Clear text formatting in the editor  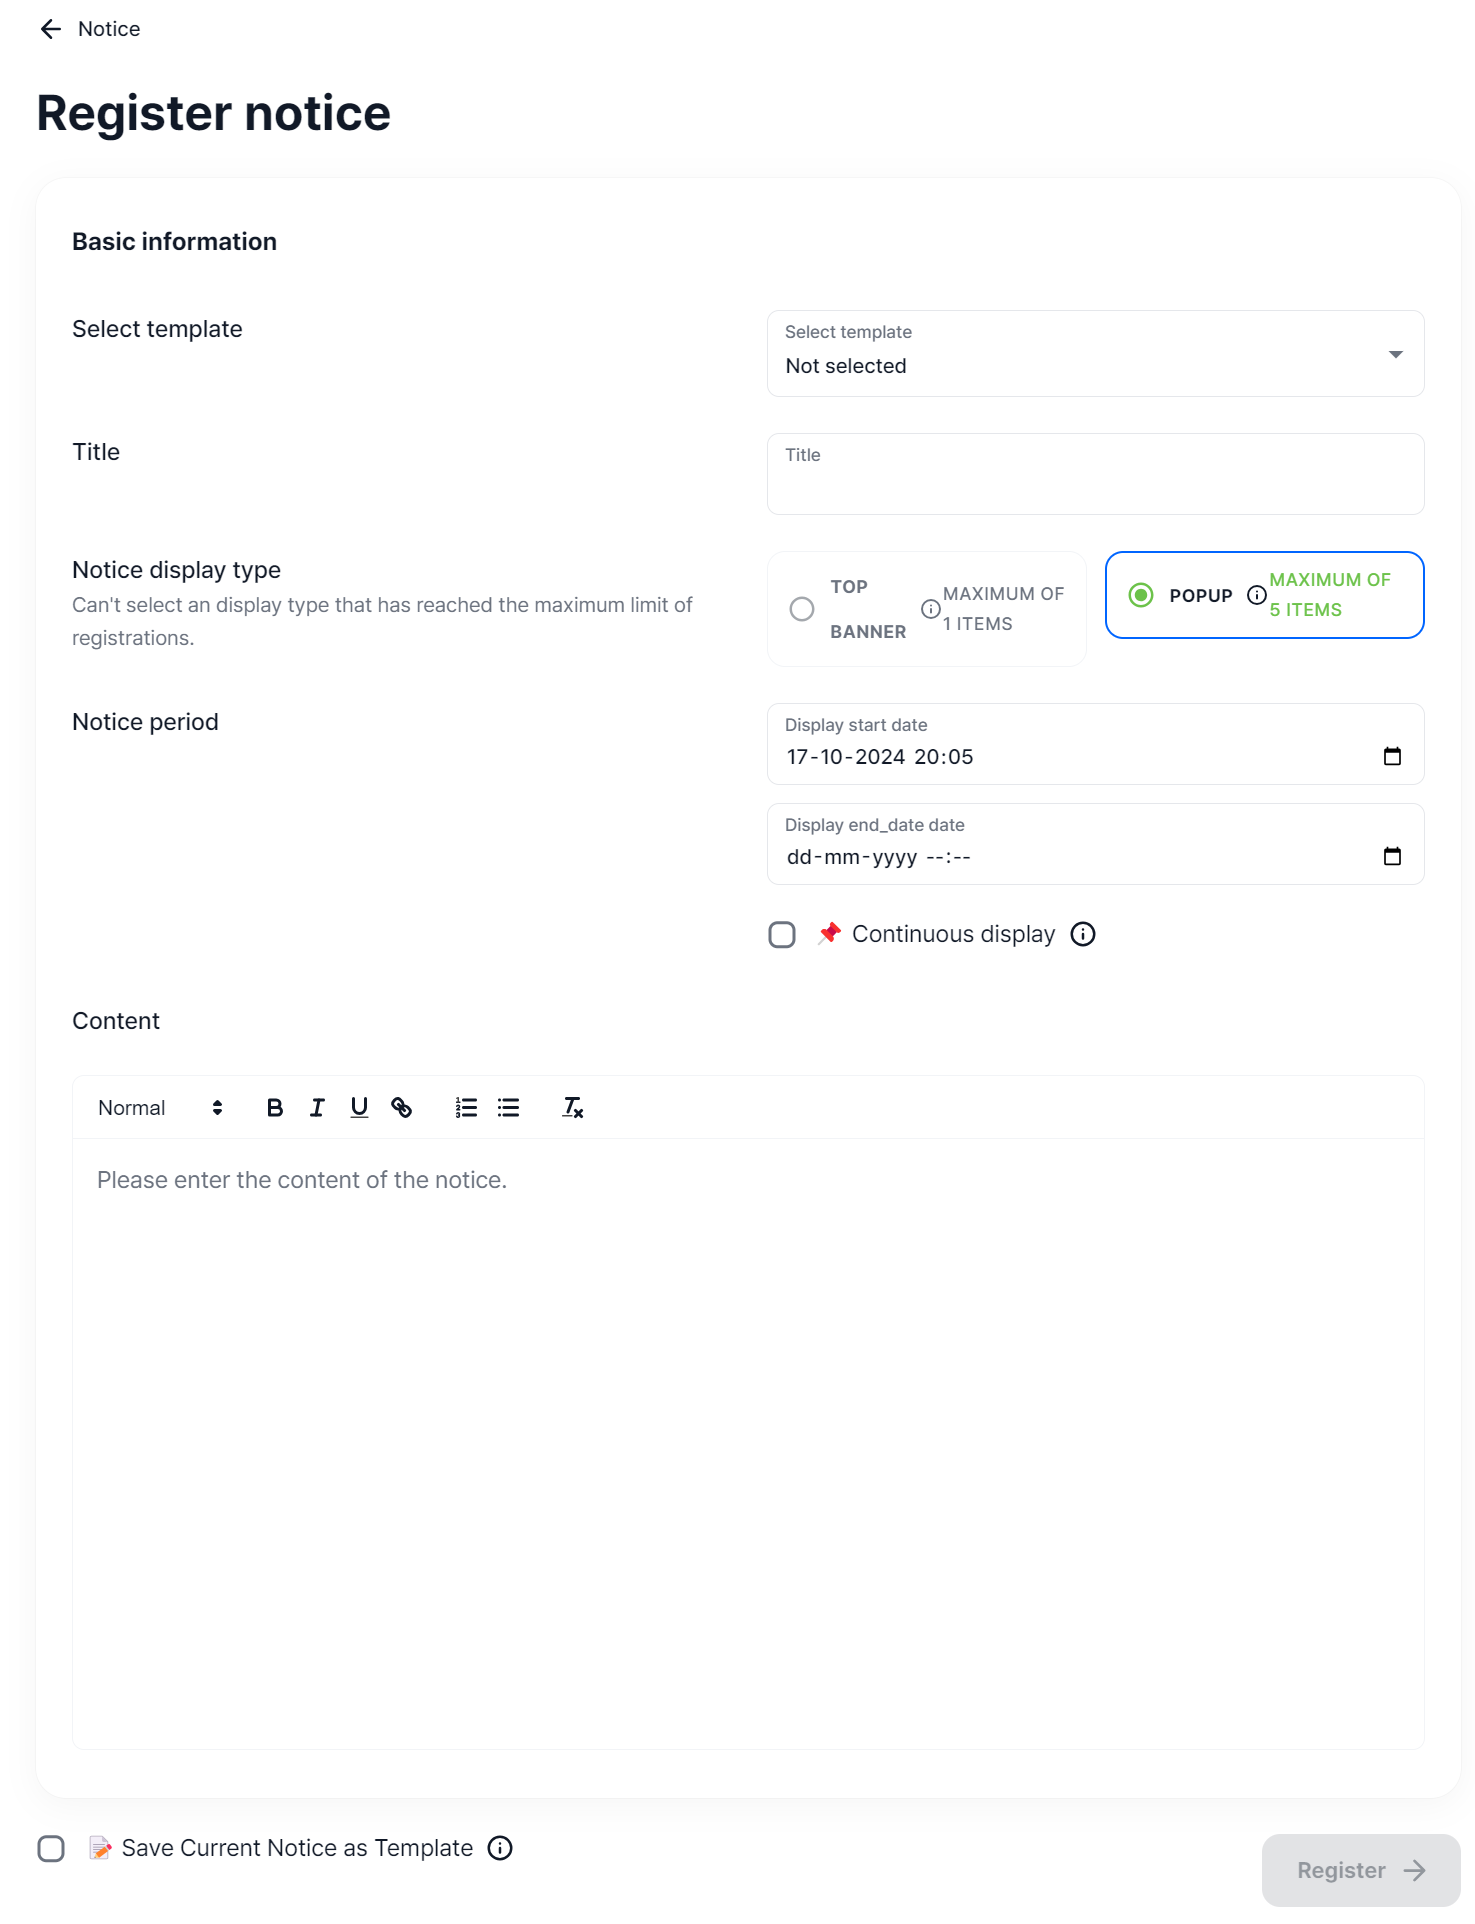(x=572, y=1108)
